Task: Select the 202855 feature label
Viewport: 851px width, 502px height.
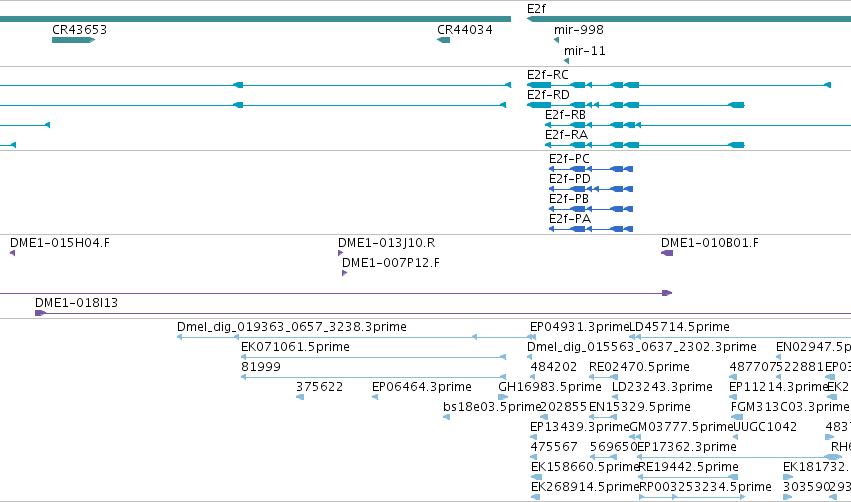Action: point(564,408)
